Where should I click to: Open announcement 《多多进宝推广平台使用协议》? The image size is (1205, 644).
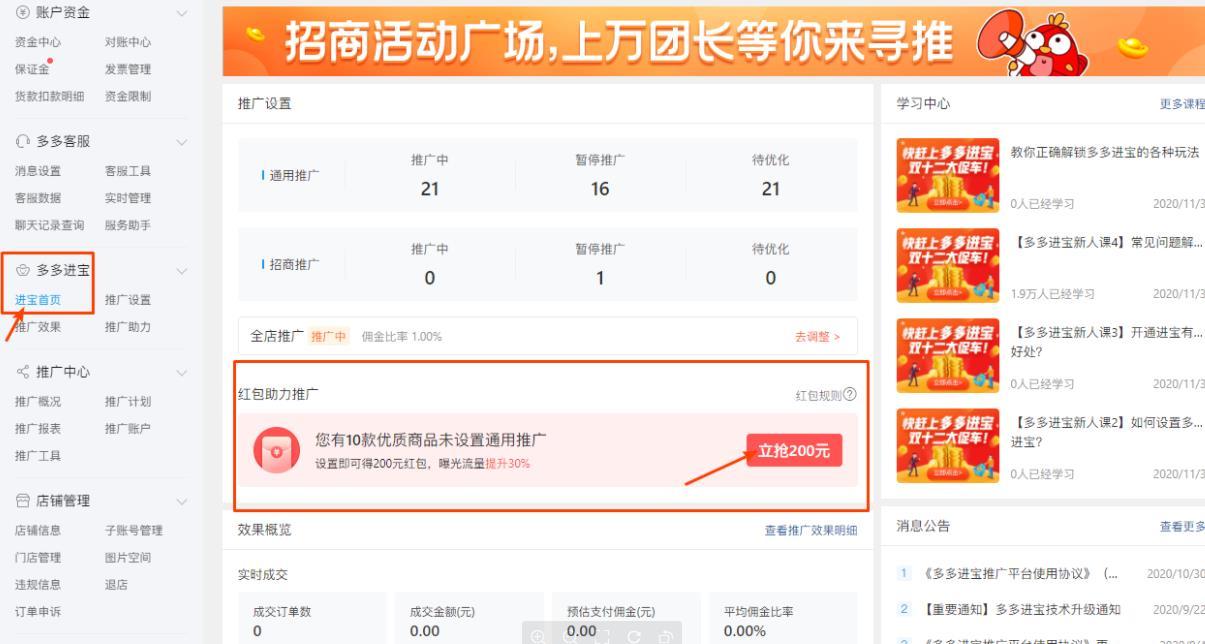[x=1022, y=574]
